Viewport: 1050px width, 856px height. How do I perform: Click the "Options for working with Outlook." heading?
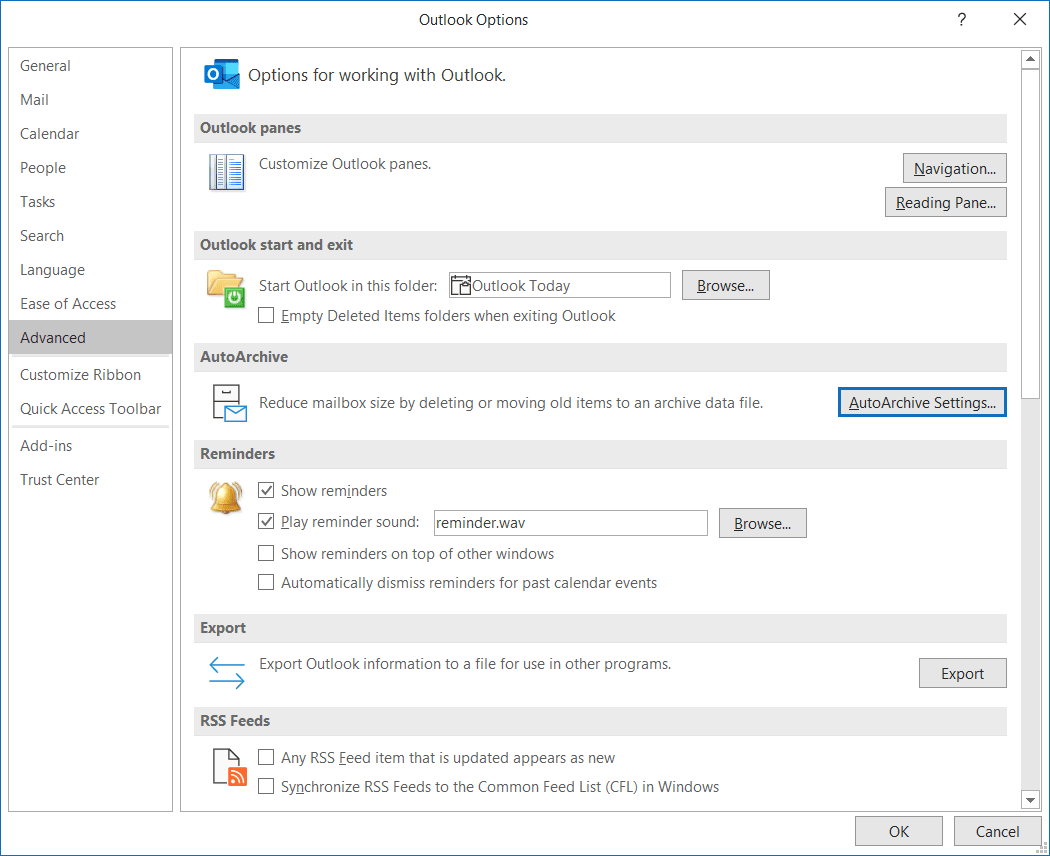pos(377,75)
